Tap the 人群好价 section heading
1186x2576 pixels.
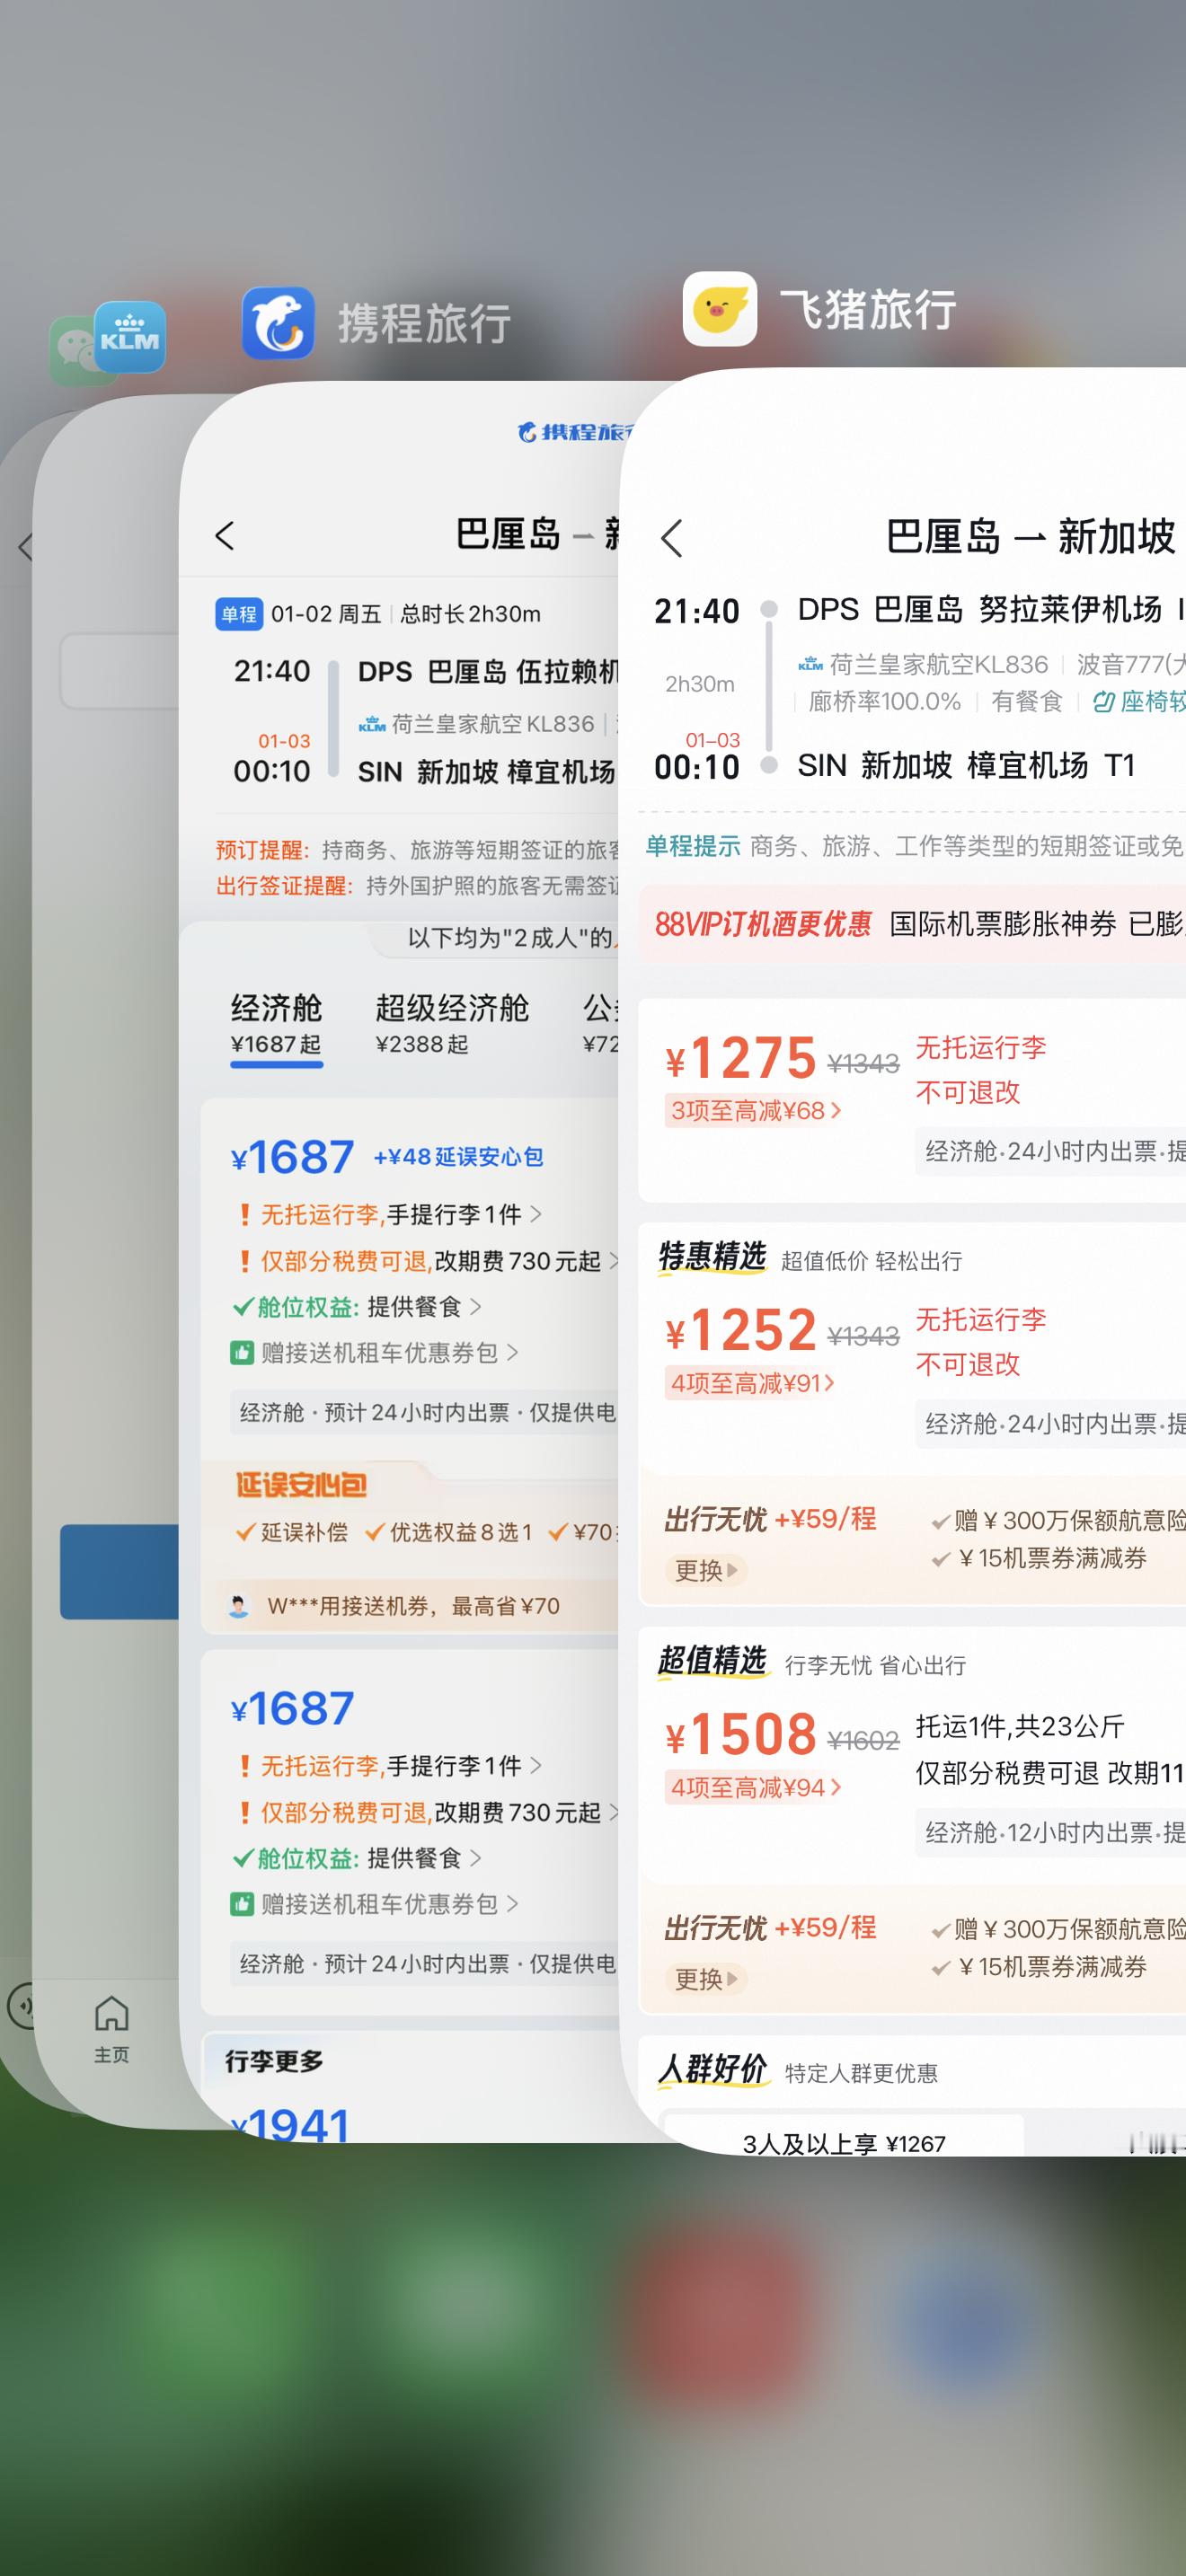pos(712,2069)
